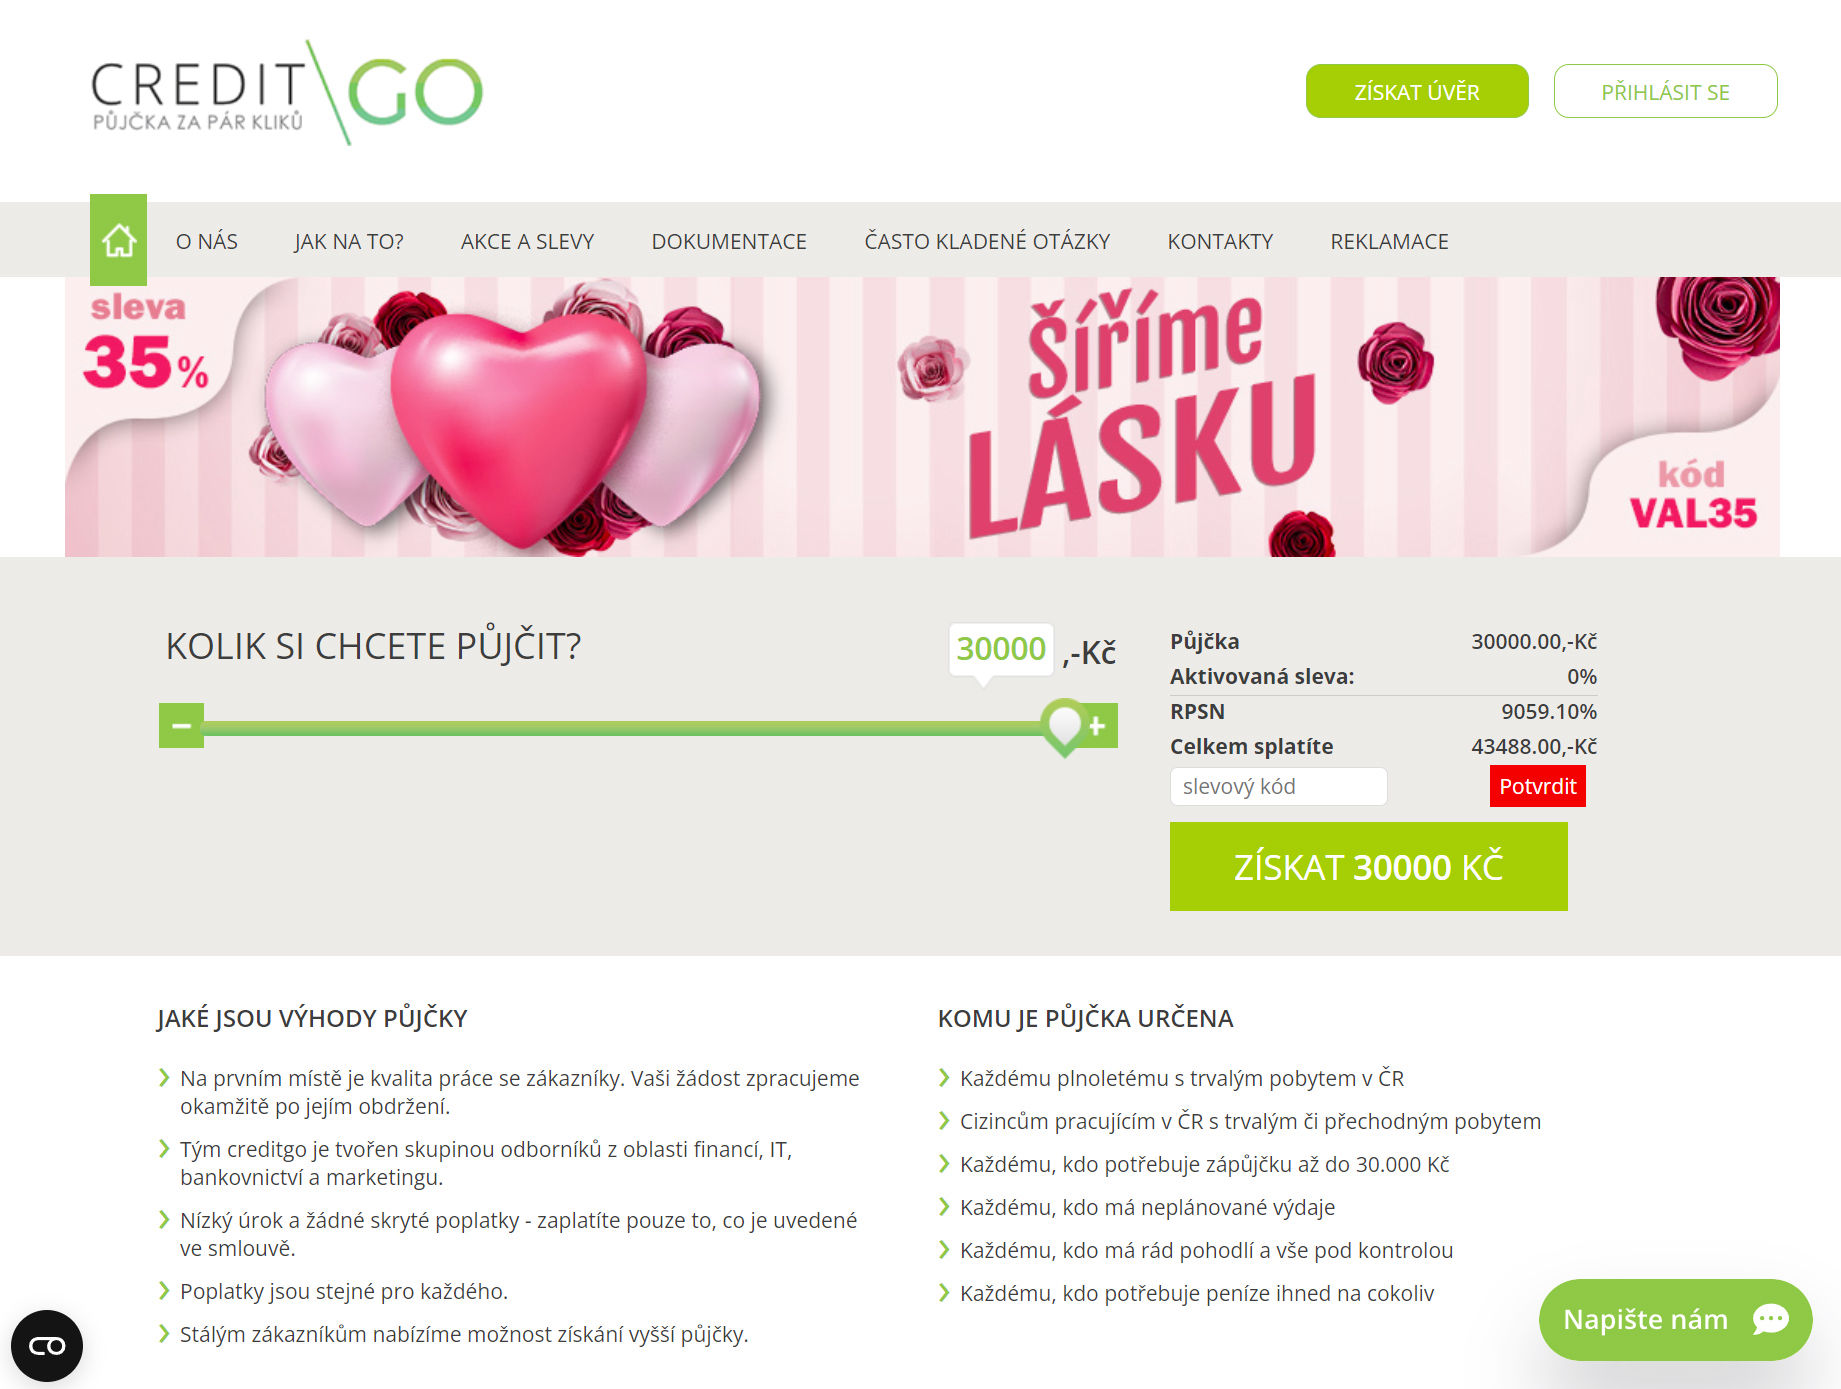This screenshot has width=1841, height=1389.
Task: Open the cookie settings round icon
Action: pos(47,1346)
